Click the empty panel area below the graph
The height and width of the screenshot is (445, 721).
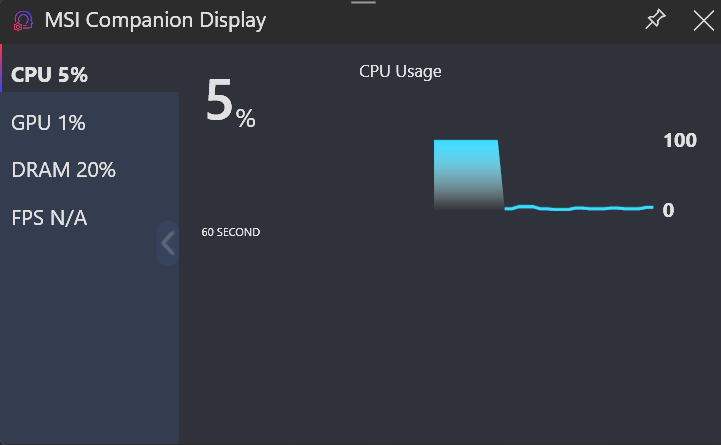click(x=450, y=340)
